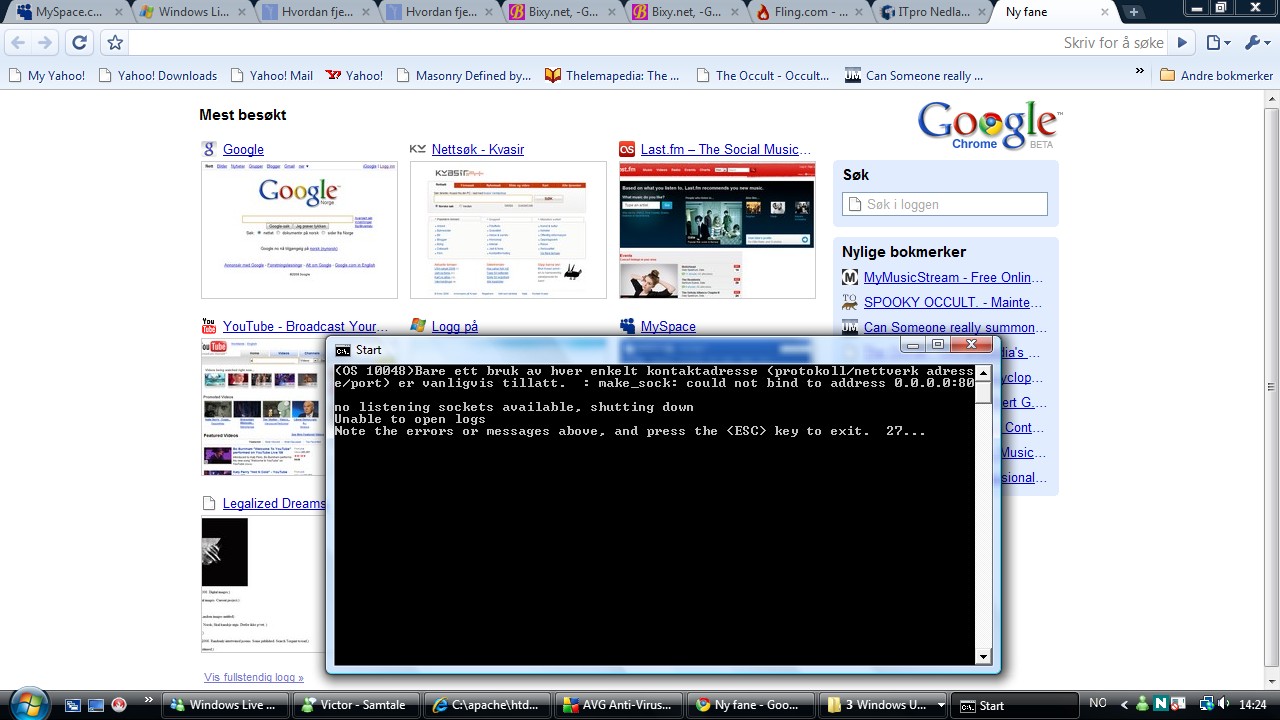This screenshot has height=720, width=1280.
Task: Click the clock showing 14:24
Action: (x=1253, y=705)
